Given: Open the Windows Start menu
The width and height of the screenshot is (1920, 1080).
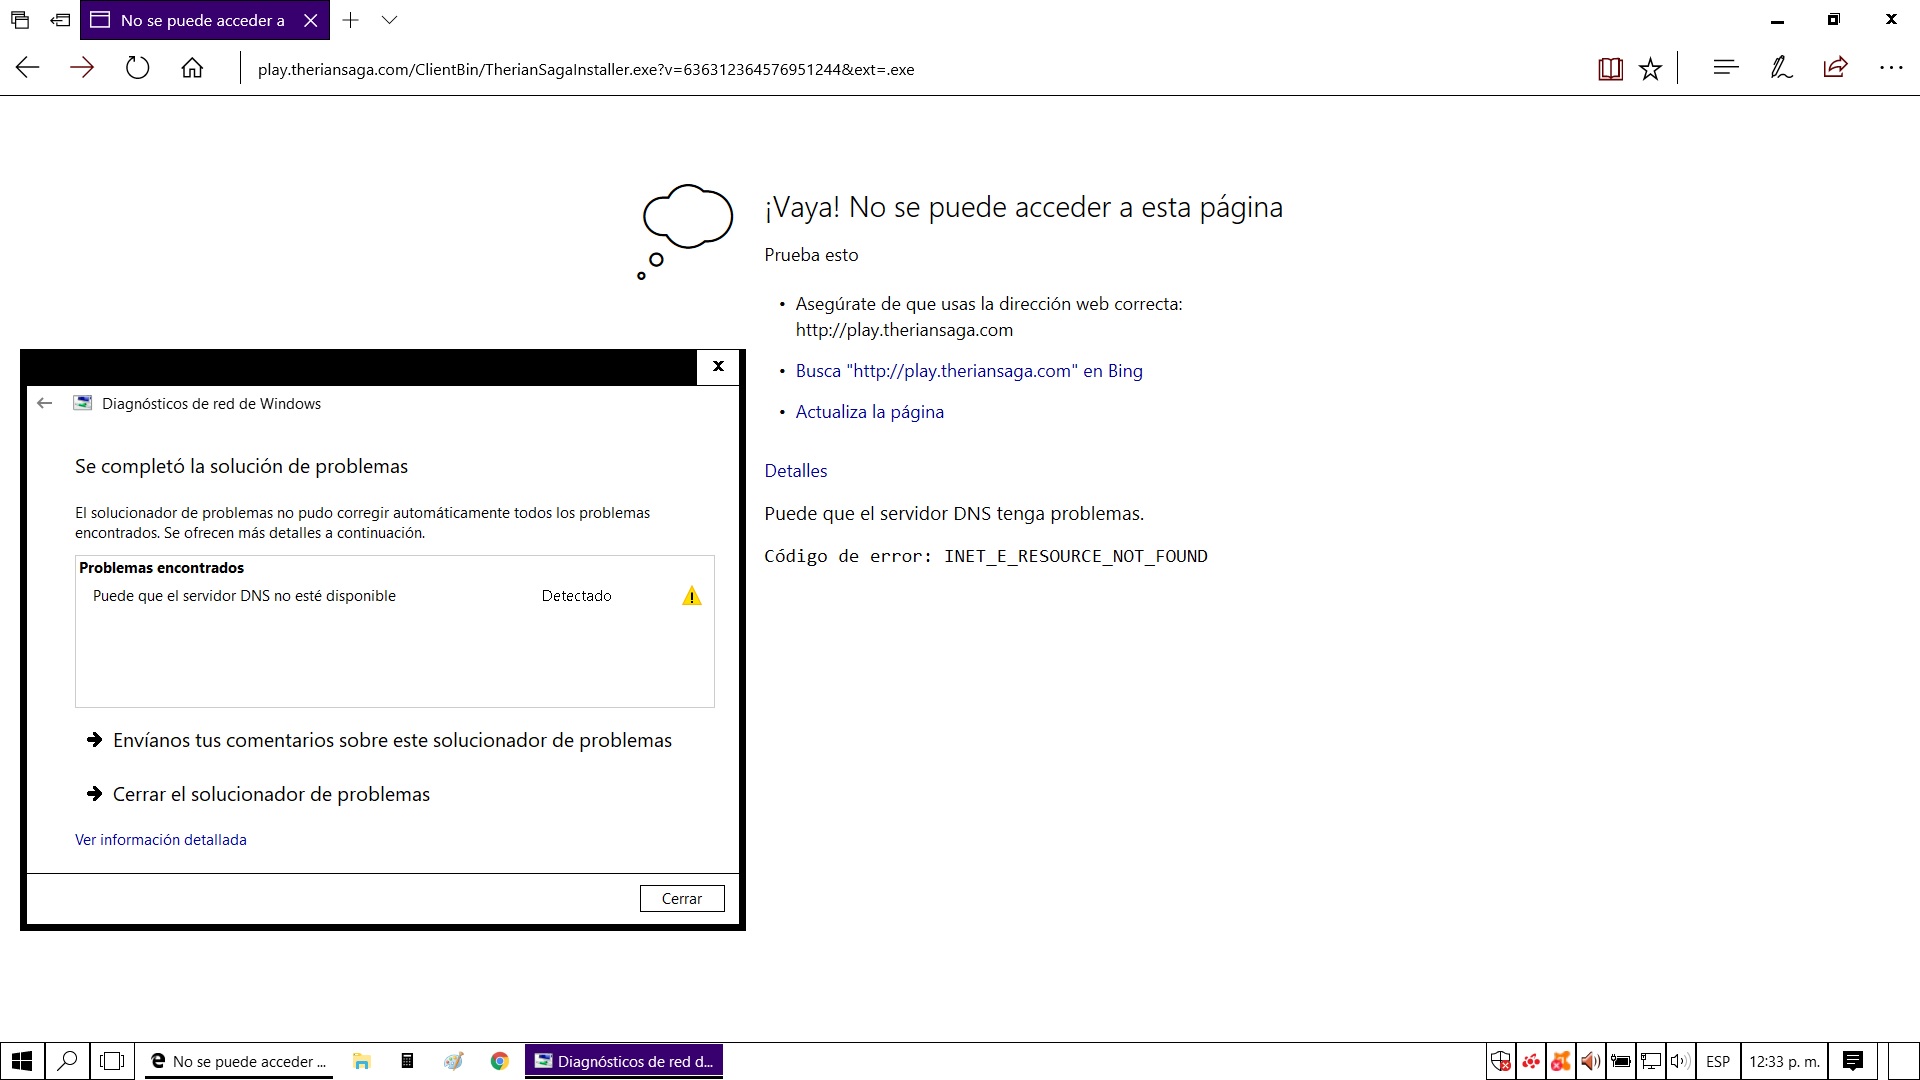Looking at the screenshot, I should (22, 1061).
